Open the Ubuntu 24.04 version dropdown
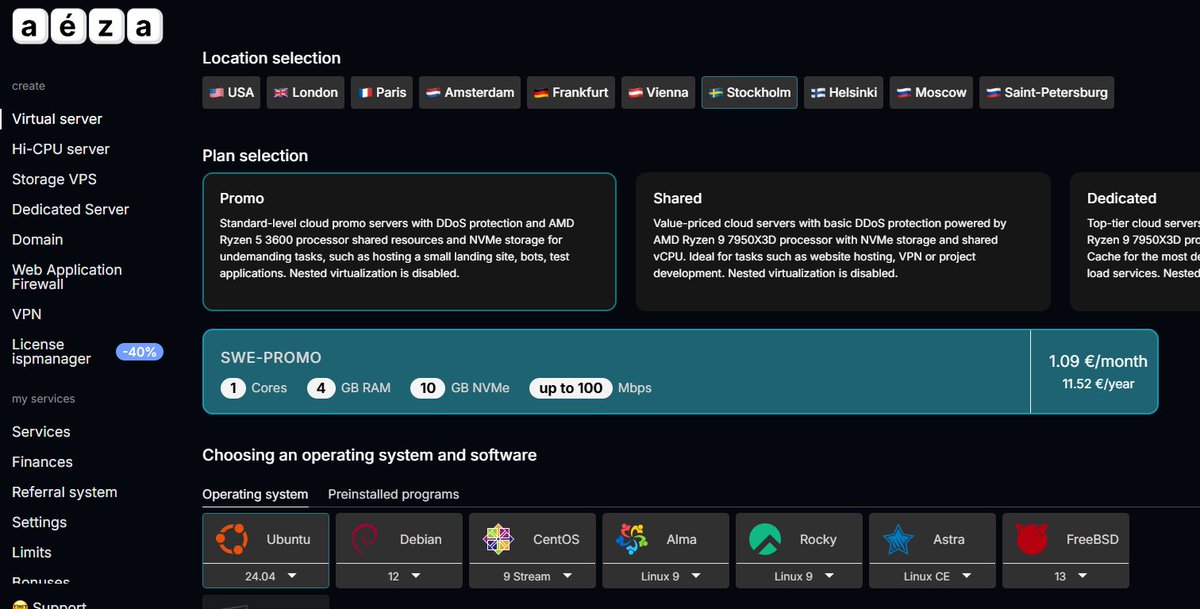Viewport: 1200px width, 609px height. click(266, 576)
